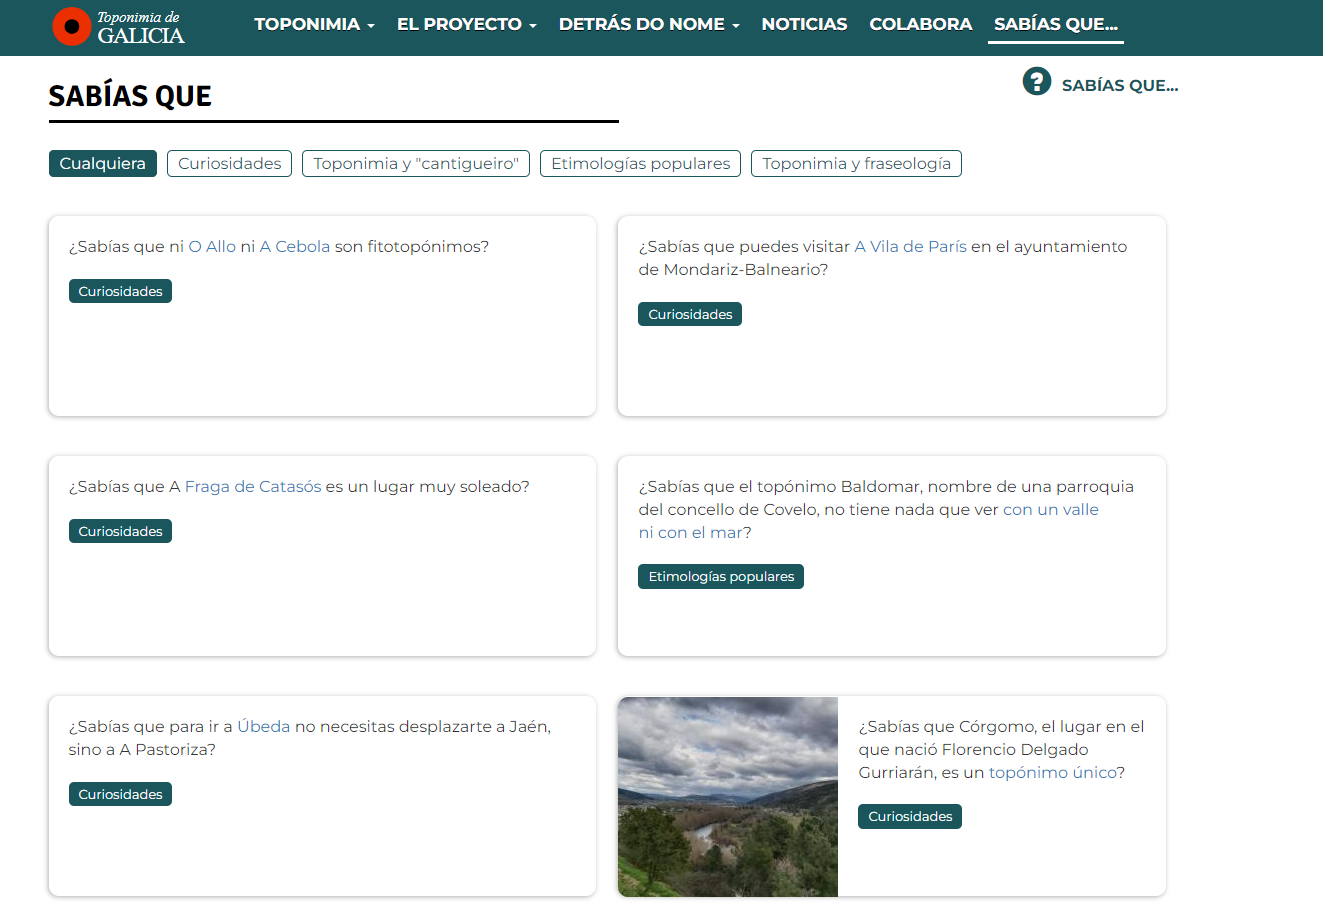Expand the TOPONIMIA dropdown menu
The image size is (1323, 915).
coord(314,24)
